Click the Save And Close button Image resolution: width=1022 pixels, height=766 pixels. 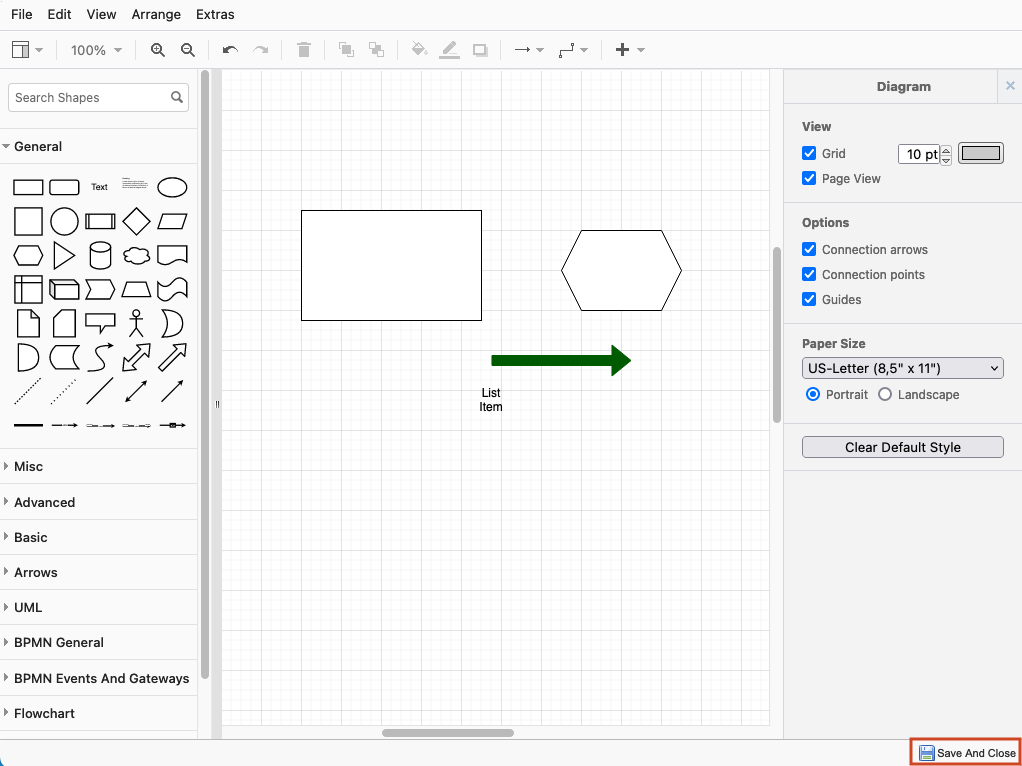click(x=966, y=753)
